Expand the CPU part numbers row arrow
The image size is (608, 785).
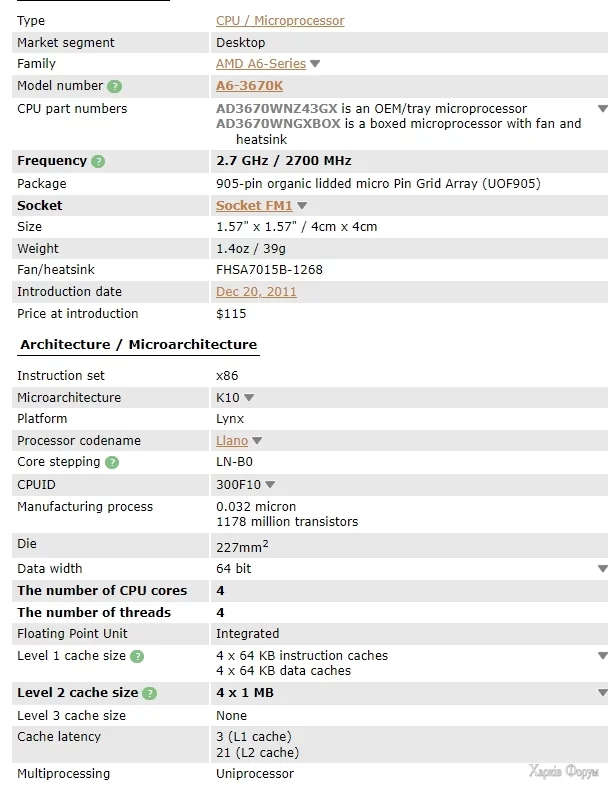pos(602,109)
